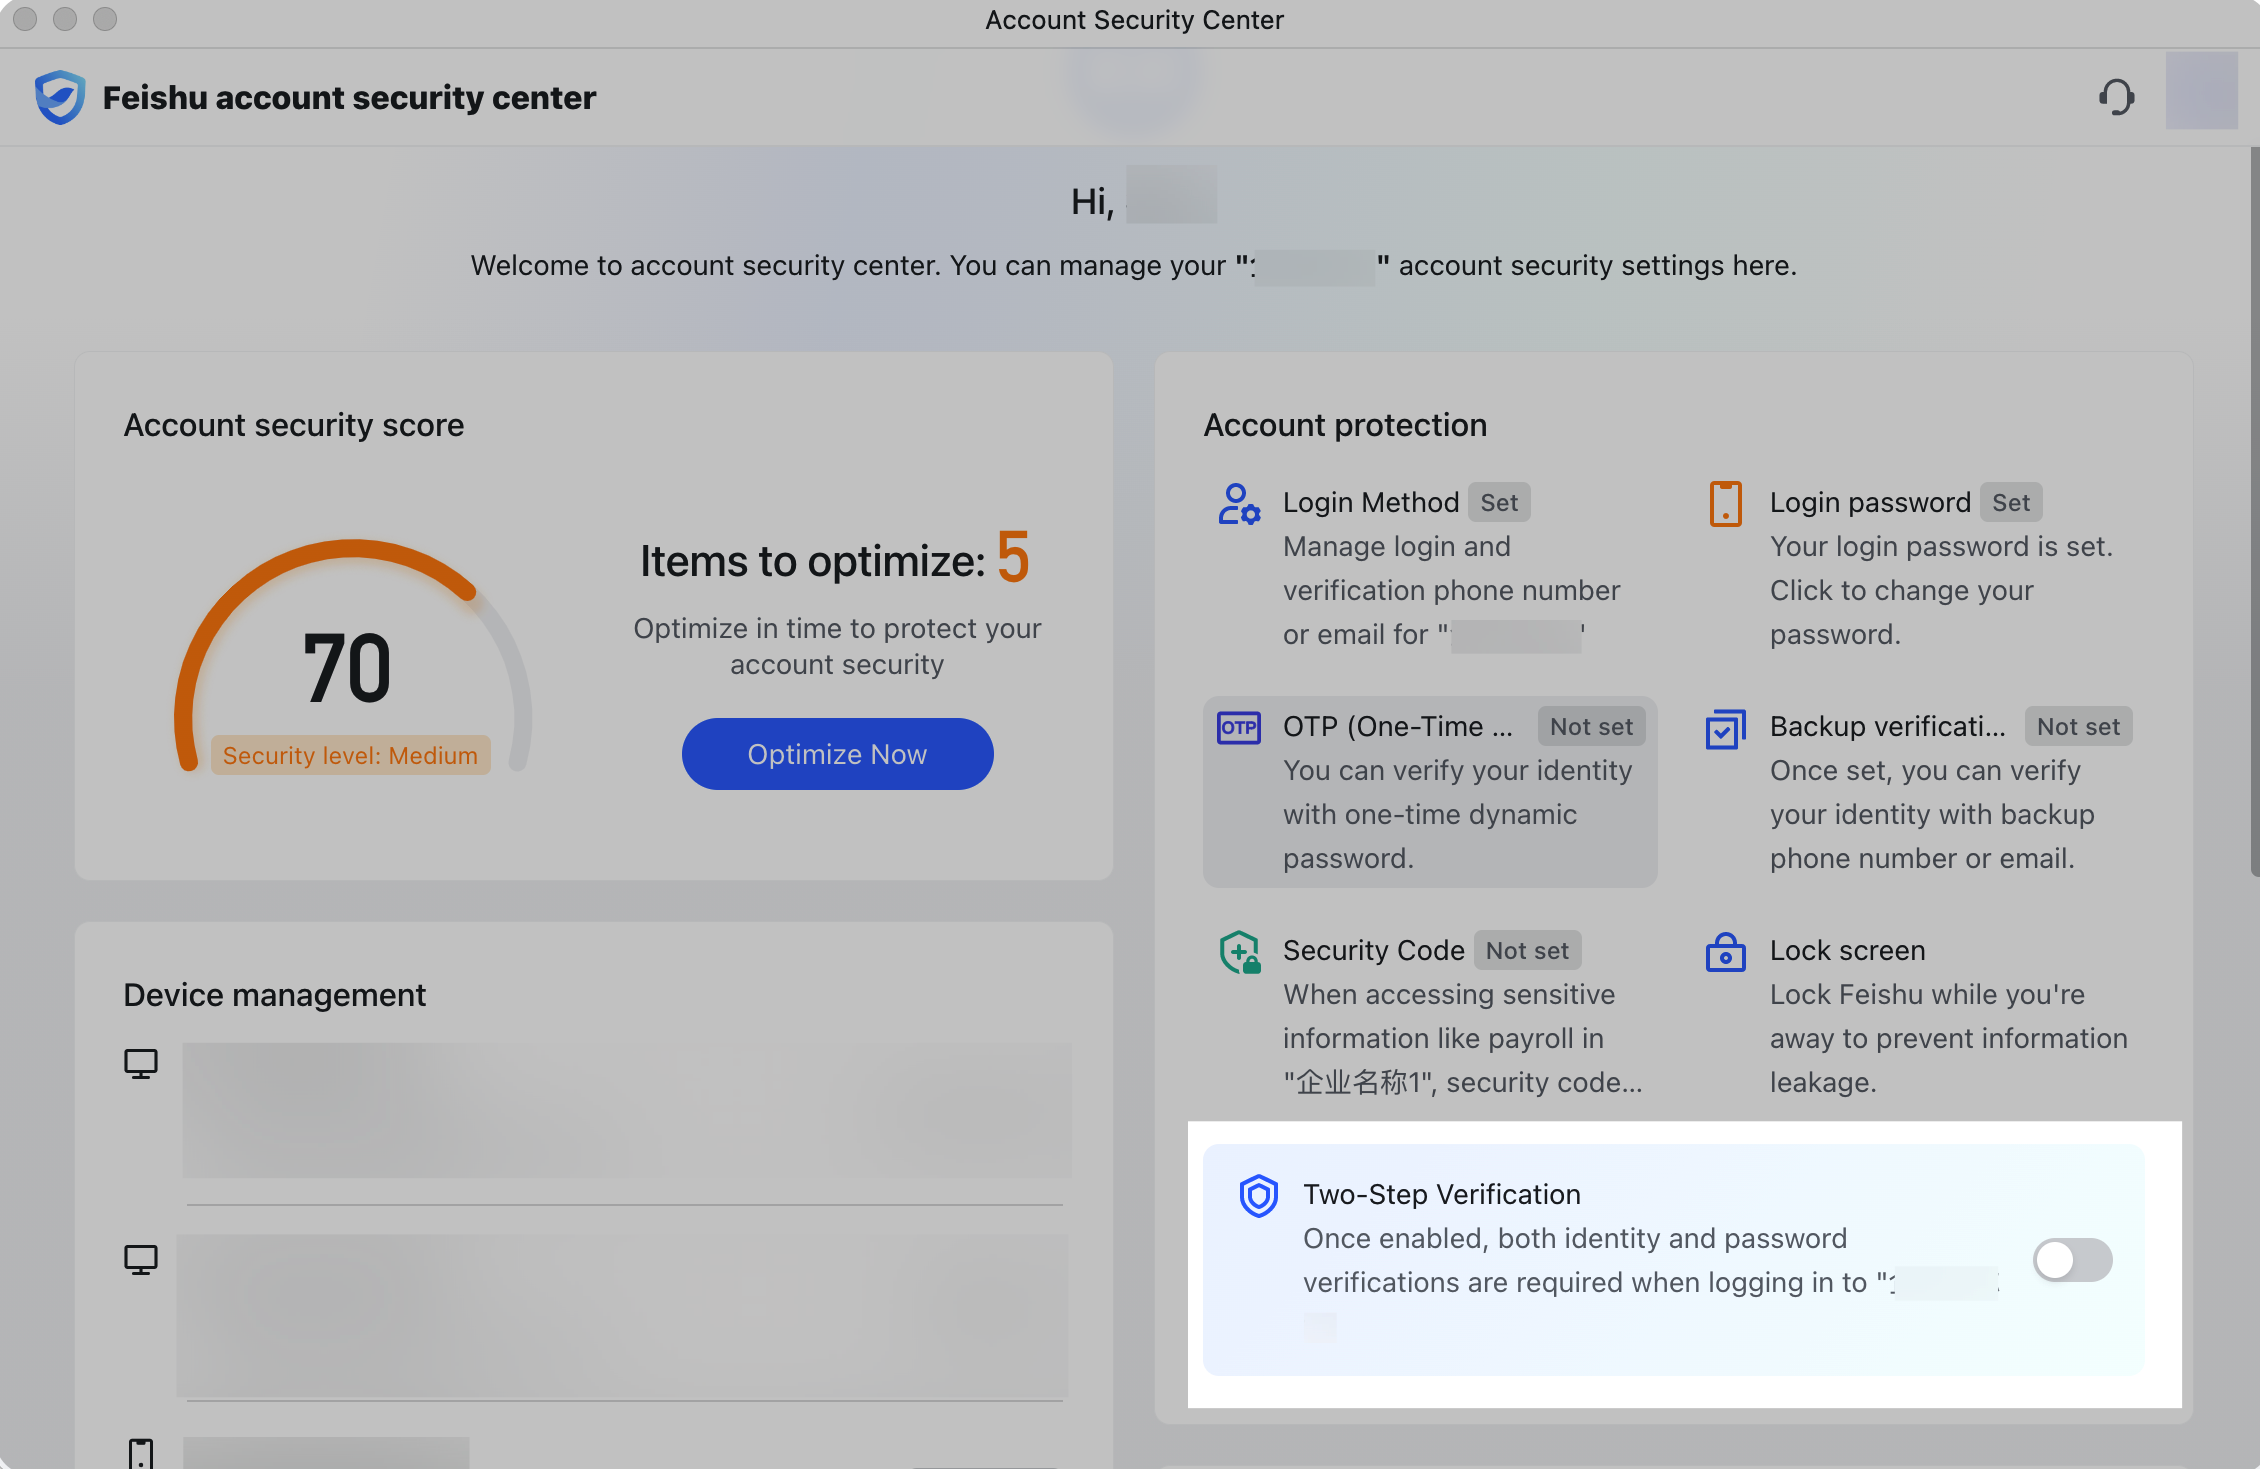Click the Lock screen padlock icon
Image resolution: width=2260 pixels, height=1469 pixels.
(x=1725, y=952)
